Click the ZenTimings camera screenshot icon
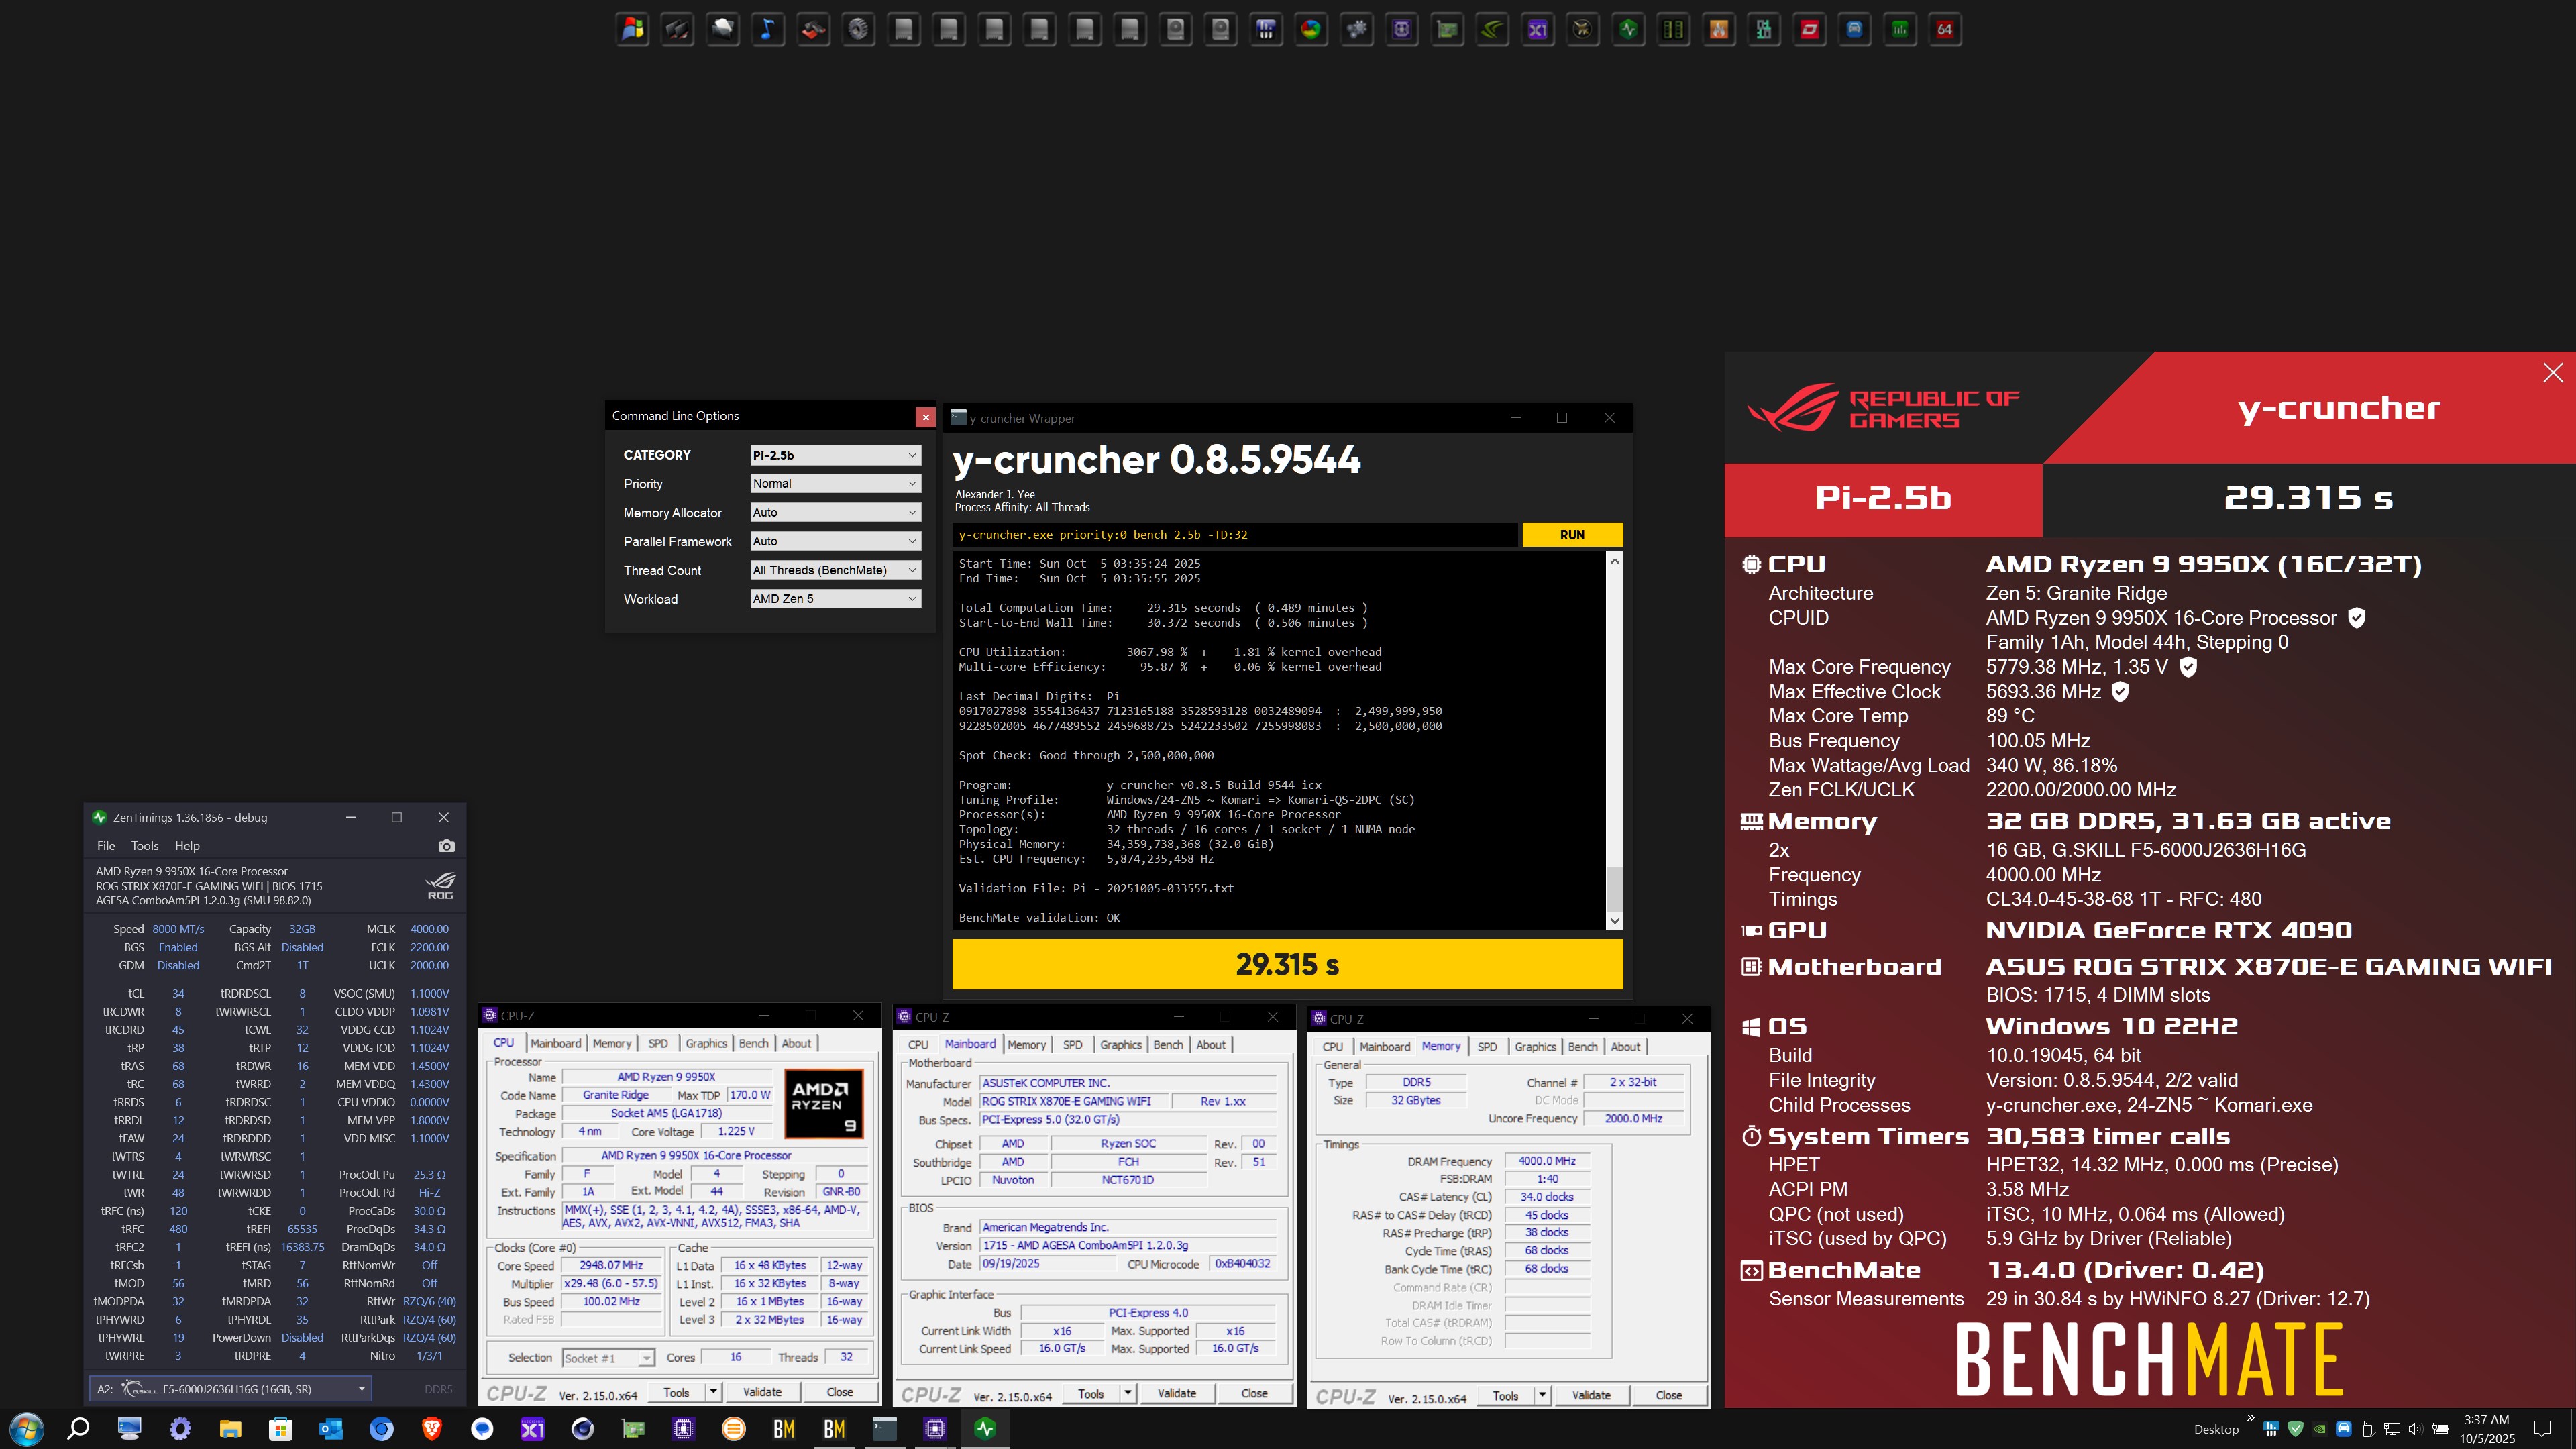This screenshot has width=2576, height=1449. 446,846
